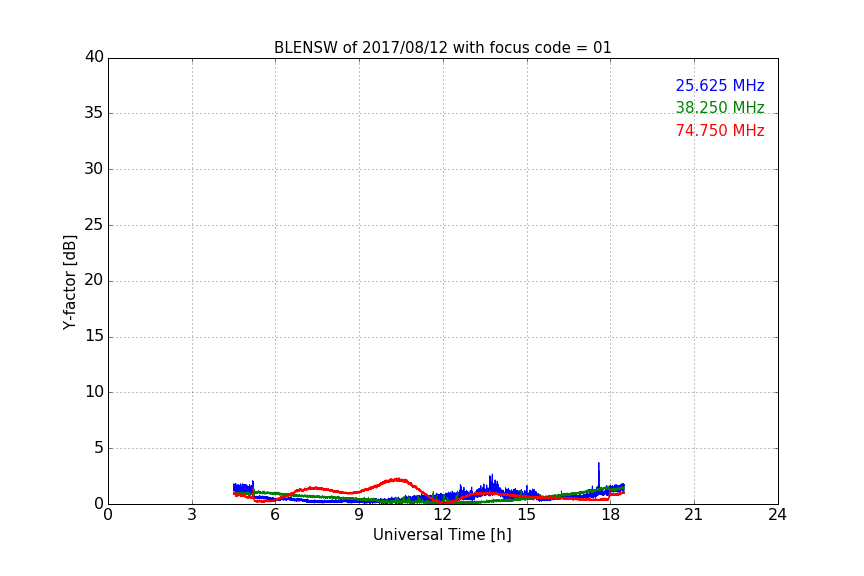This screenshot has width=864, height=576.
Task: Select the green '38.250 MHz' legend label
Action: click(x=720, y=107)
